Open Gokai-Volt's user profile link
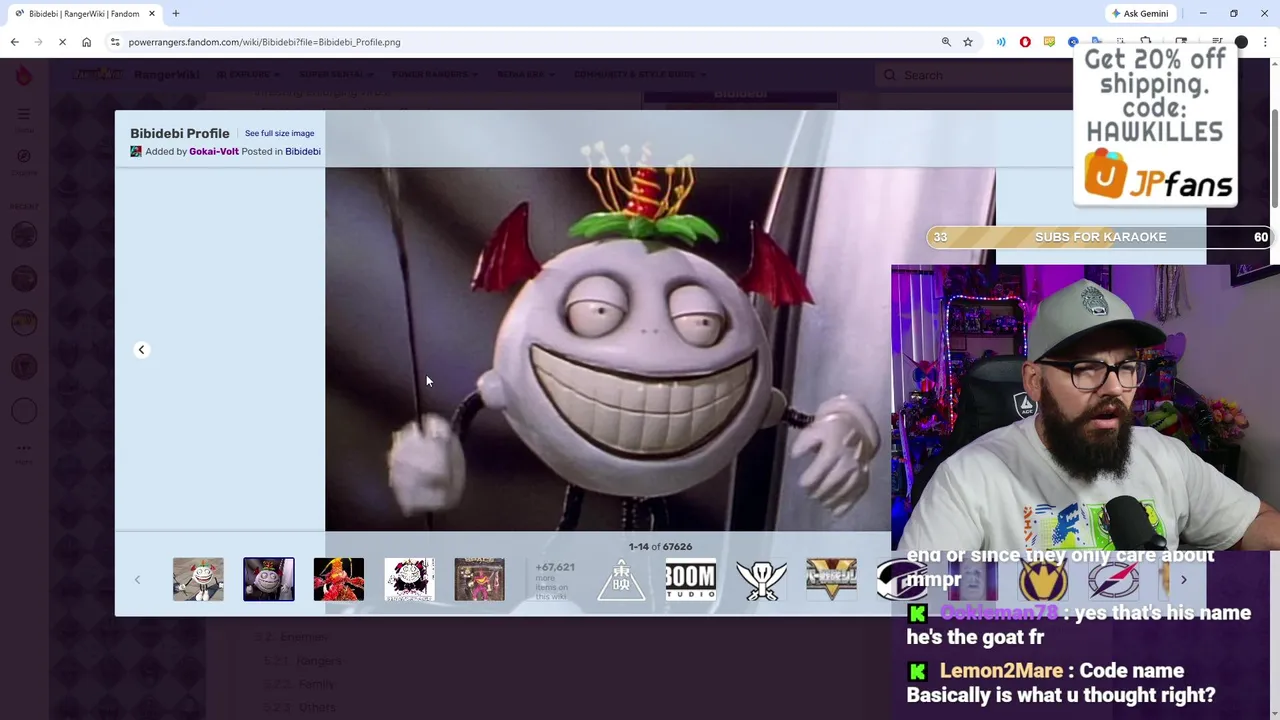 (x=214, y=151)
